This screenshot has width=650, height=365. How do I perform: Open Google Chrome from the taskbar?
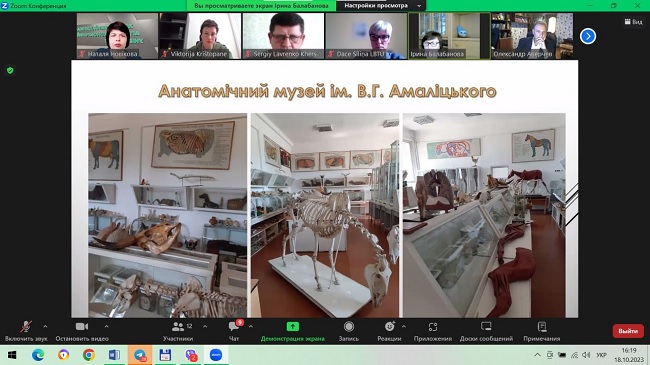point(89,355)
